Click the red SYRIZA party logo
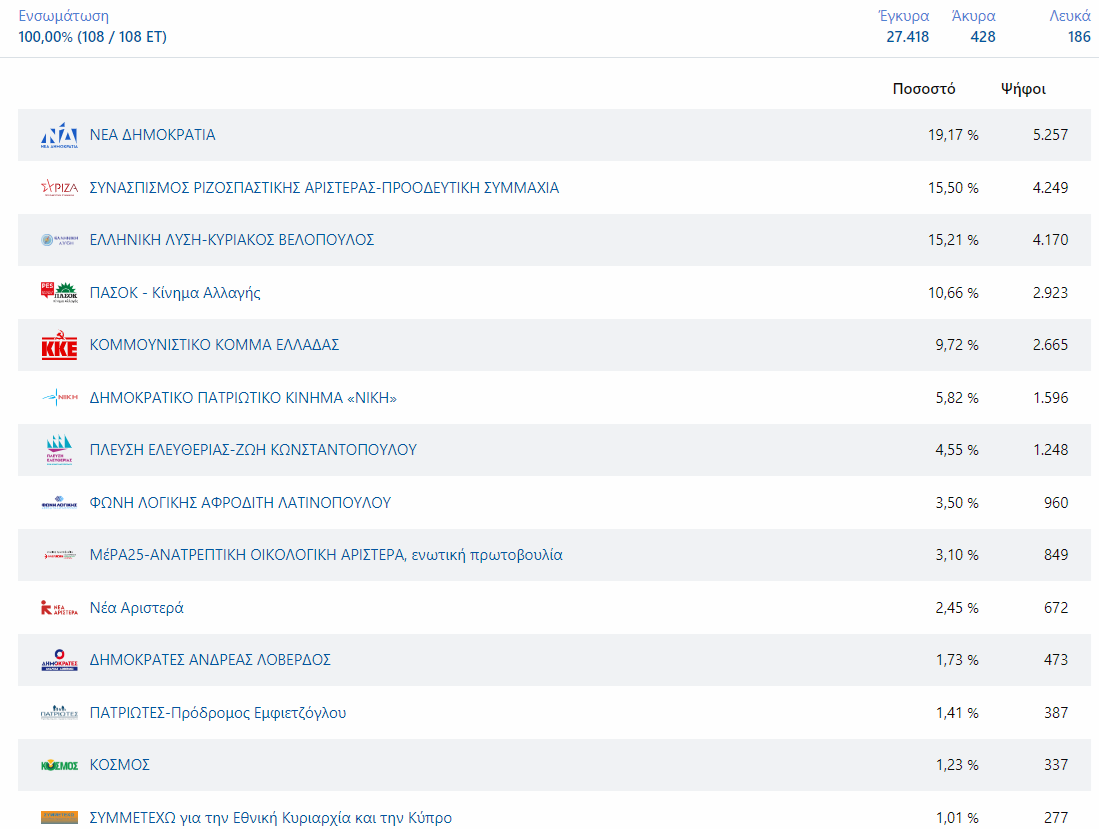Viewport: 1099px width, 829px height. [x=59, y=188]
